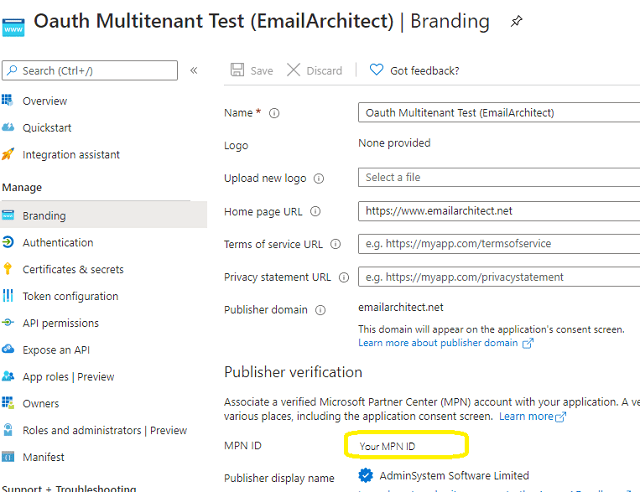Open Got feedback? link text

424,71
